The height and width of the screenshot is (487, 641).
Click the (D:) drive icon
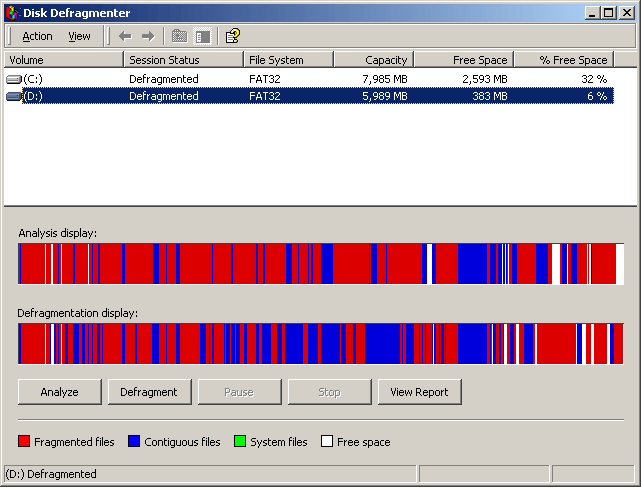tap(14, 97)
